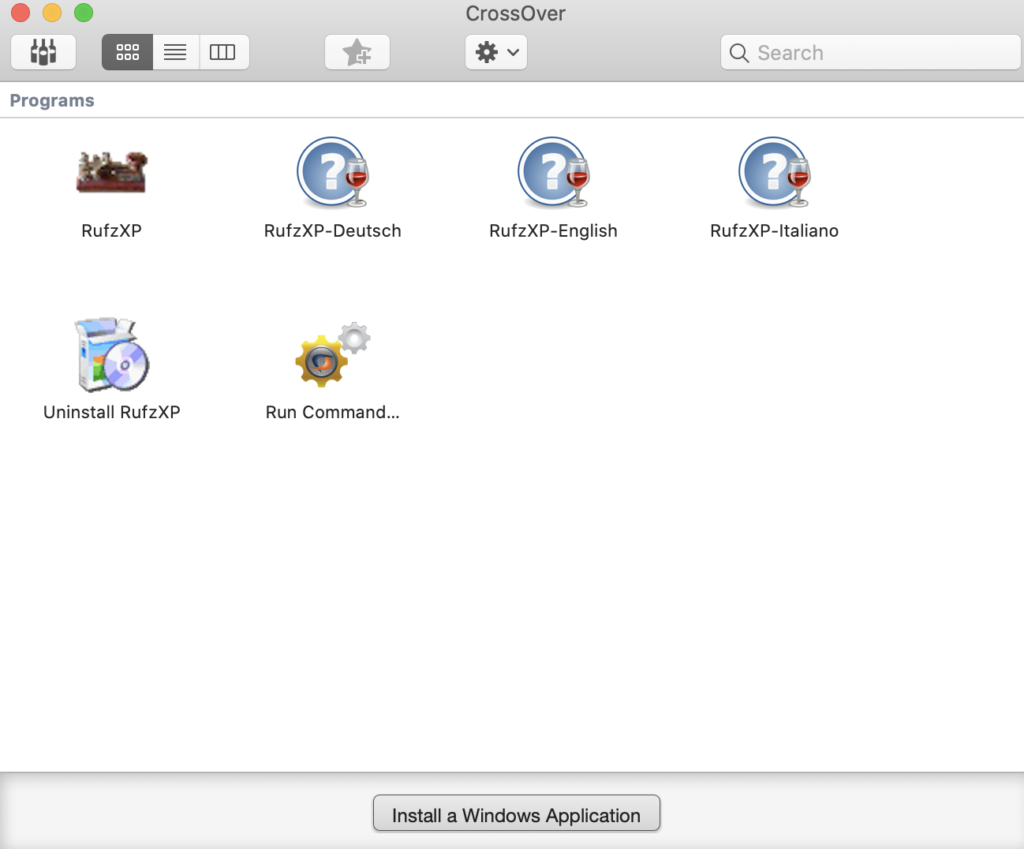Focus the Search input field
This screenshot has width=1024, height=849.
pyautogui.click(x=880, y=53)
